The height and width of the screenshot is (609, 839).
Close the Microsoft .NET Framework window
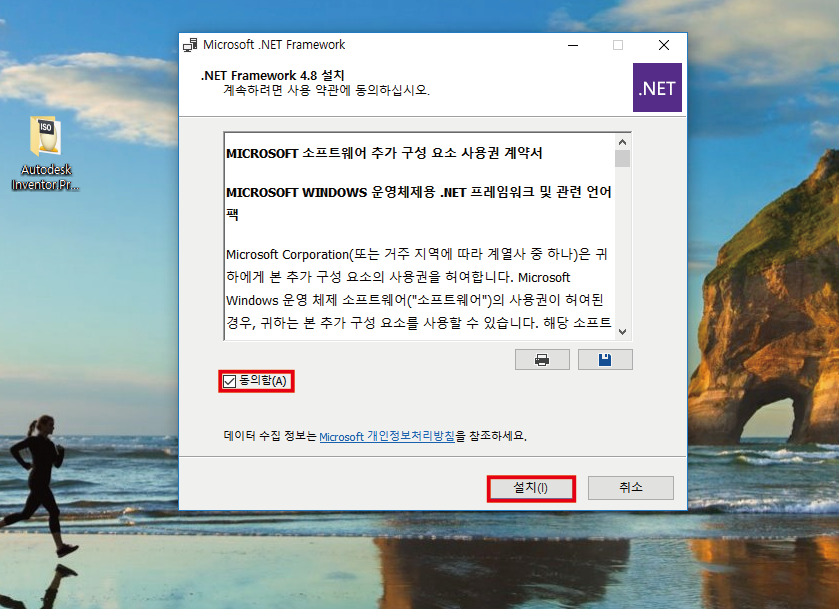pyautogui.click(x=664, y=45)
